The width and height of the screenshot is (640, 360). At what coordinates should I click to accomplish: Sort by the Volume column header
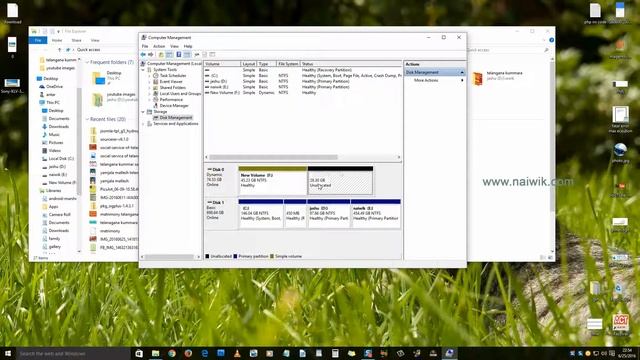pyautogui.click(x=222, y=64)
